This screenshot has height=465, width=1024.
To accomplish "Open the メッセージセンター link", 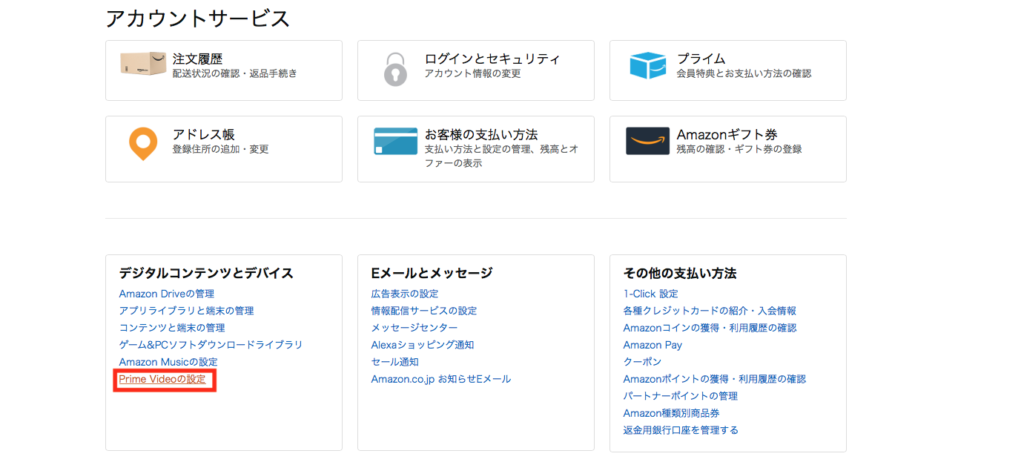I will click(414, 328).
